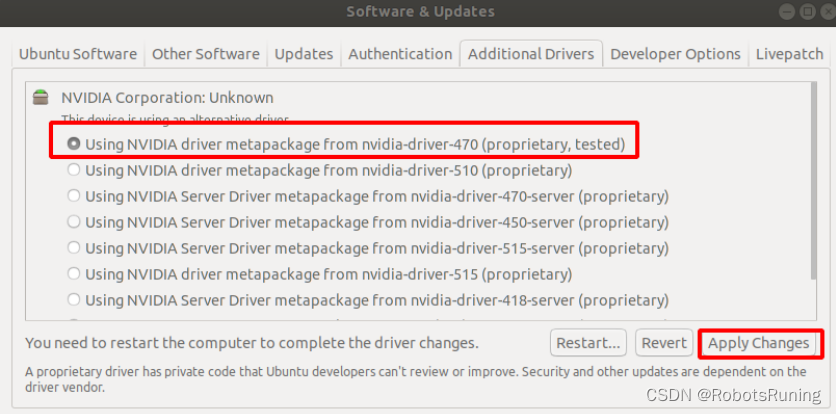The image size is (836, 414).
Task: Click the Software & Updates title bar
Action: click(420, 12)
